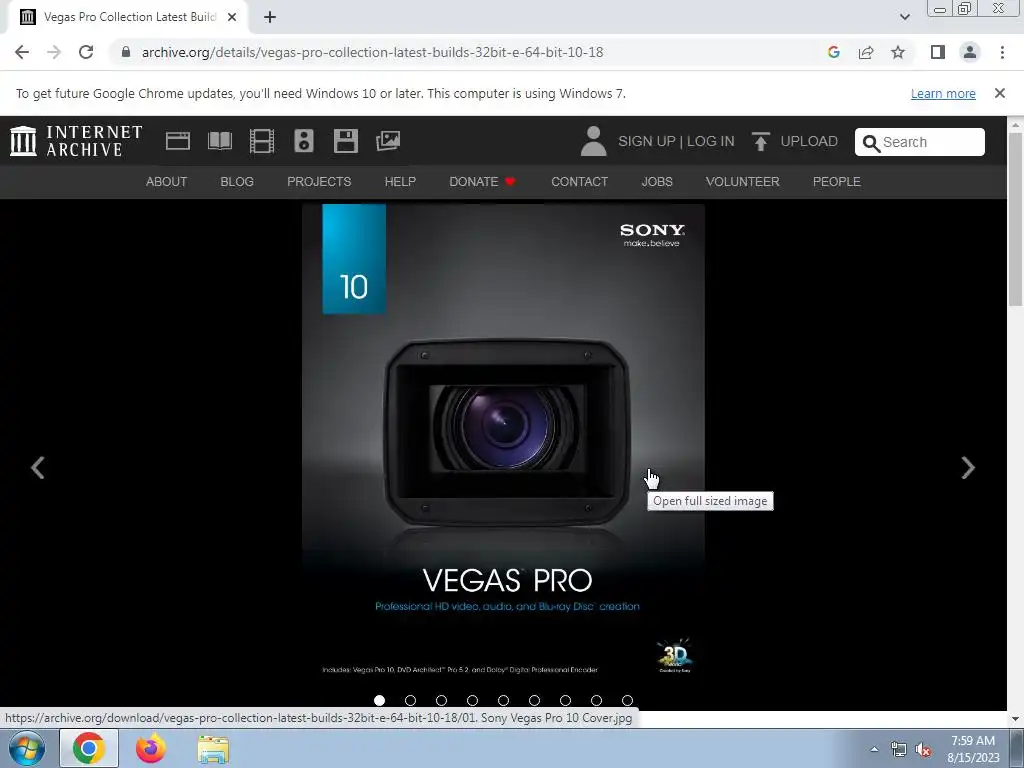Select the fifth carousel dot
The height and width of the screenshot is (768, 1024).
504,700
